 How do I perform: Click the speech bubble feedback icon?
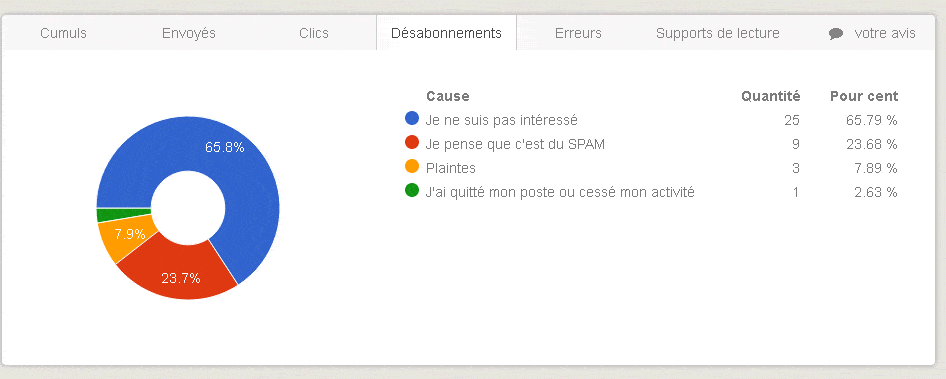point(836,34)
